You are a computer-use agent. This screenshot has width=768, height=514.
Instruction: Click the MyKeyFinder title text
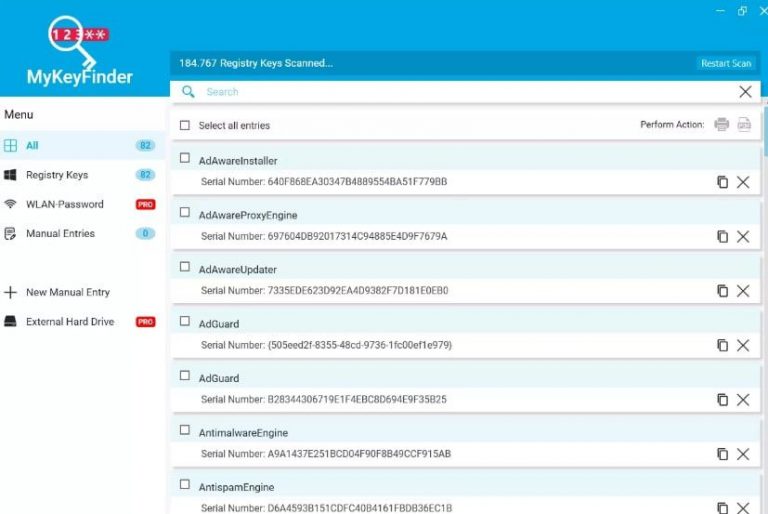click(x=80, y=77)
